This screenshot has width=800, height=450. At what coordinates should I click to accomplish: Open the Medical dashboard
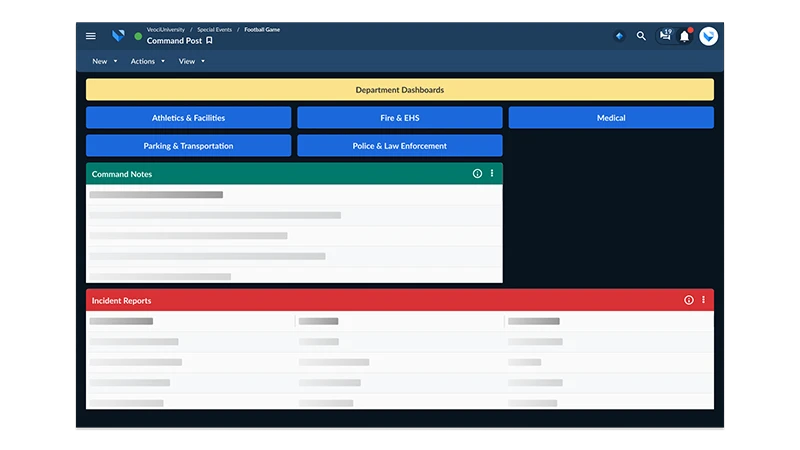(x=611, y=118)
